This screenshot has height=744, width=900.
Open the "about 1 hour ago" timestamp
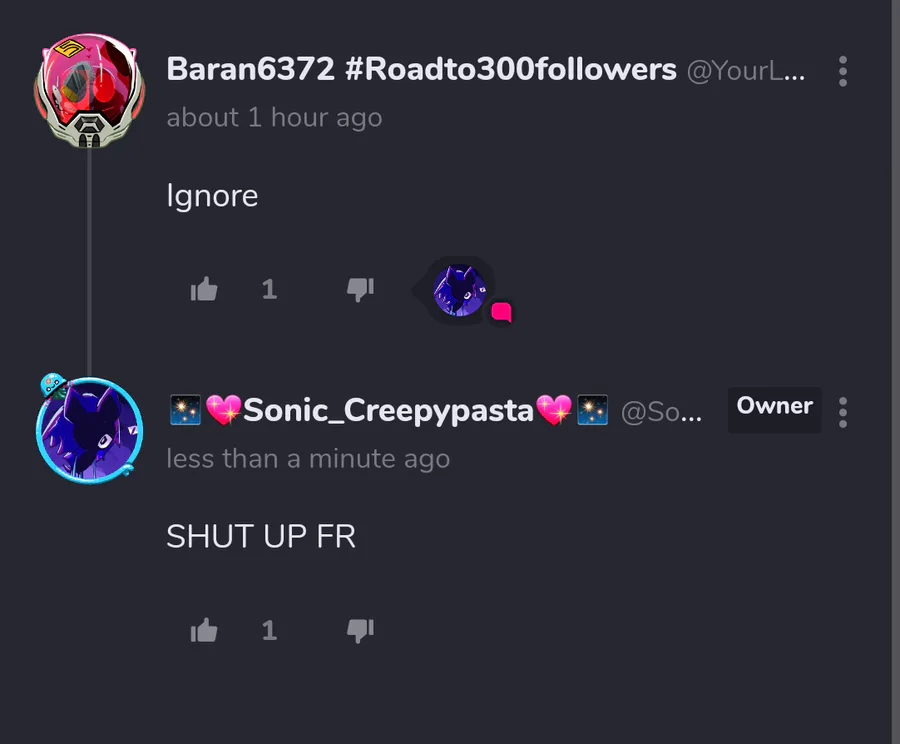[x=274, y=117]
